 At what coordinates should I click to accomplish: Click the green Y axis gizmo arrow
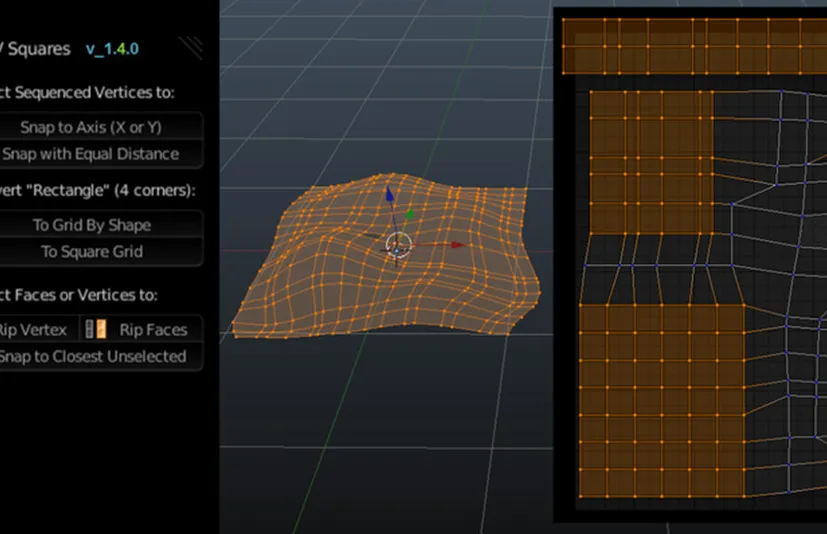tap(410, 214)
